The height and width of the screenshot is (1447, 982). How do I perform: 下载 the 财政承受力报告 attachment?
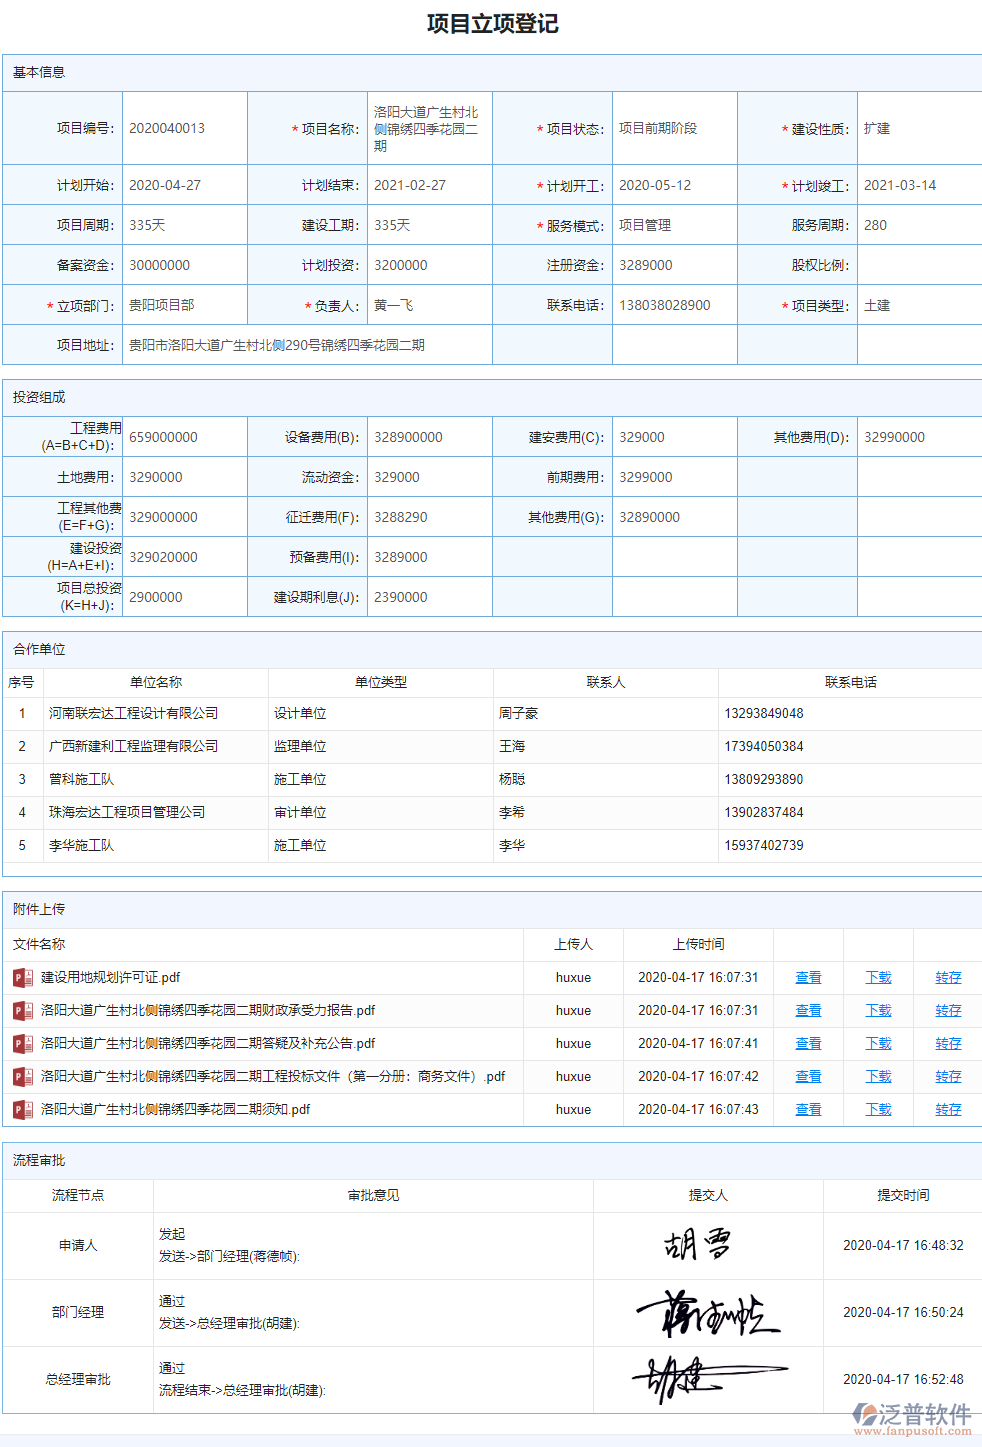click(877, 1010)
